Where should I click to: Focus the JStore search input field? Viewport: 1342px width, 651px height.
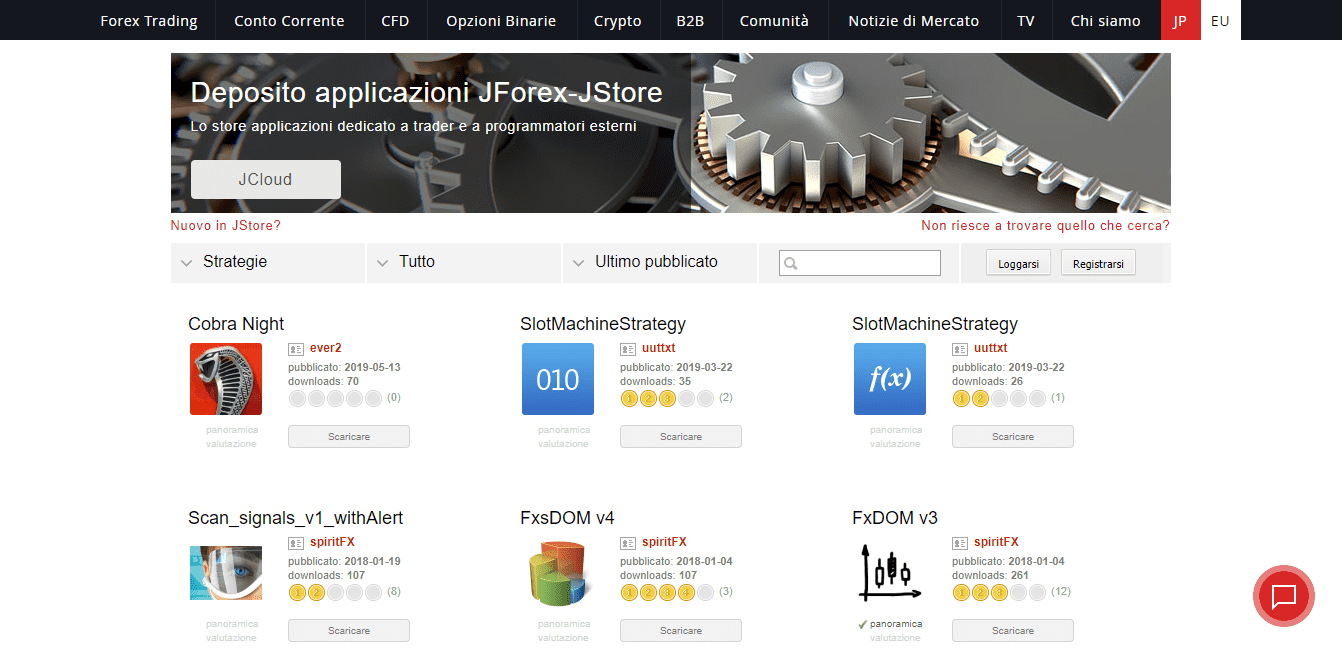(860, 263)
